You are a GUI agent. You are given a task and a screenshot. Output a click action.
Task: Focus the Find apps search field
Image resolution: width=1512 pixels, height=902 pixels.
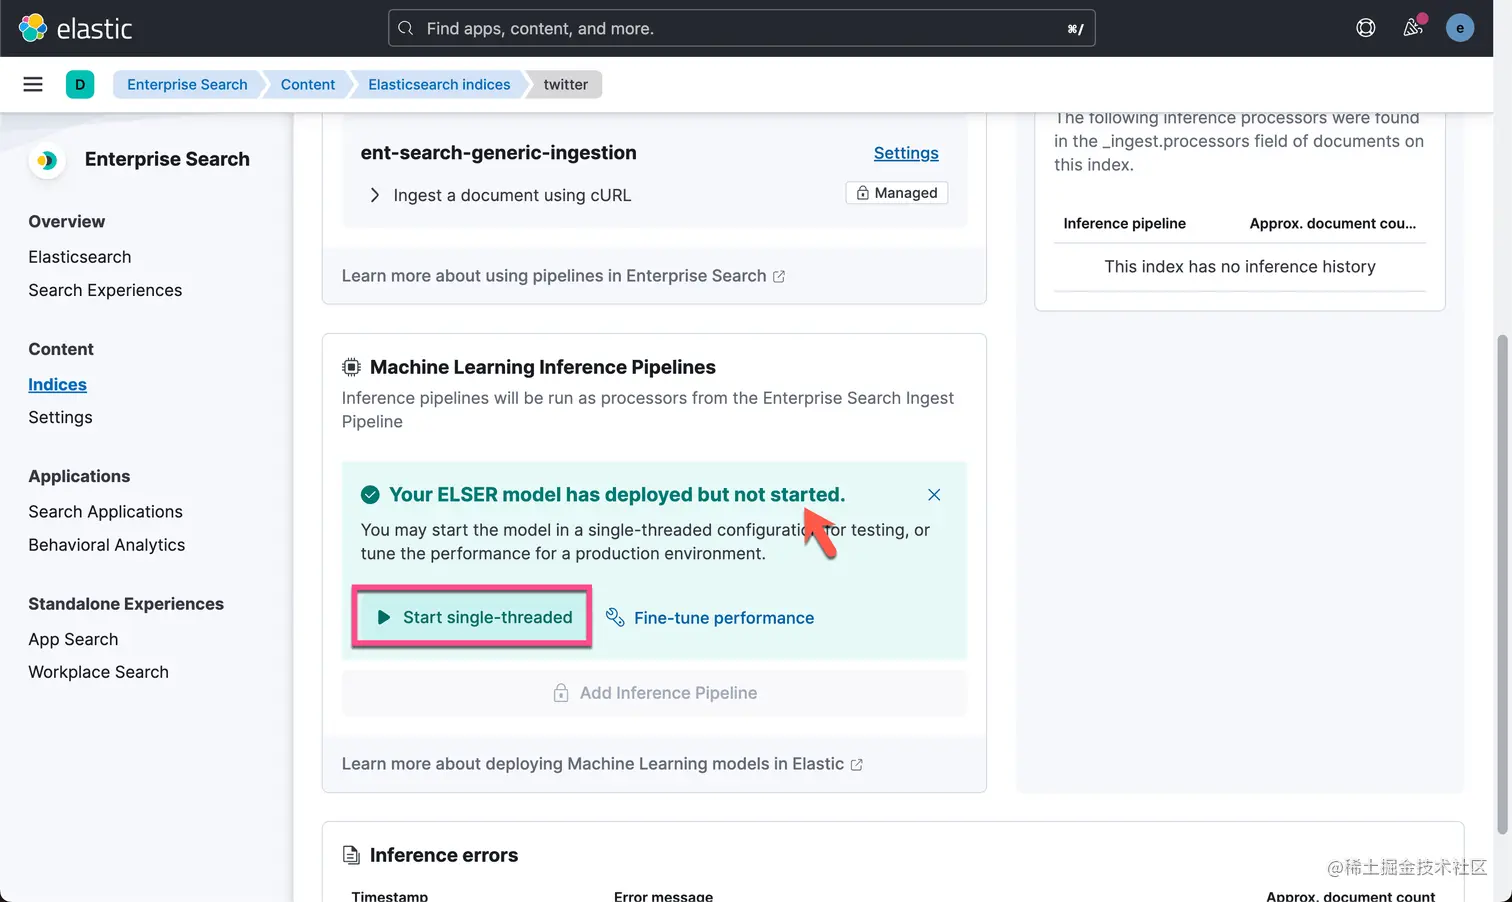740,28
